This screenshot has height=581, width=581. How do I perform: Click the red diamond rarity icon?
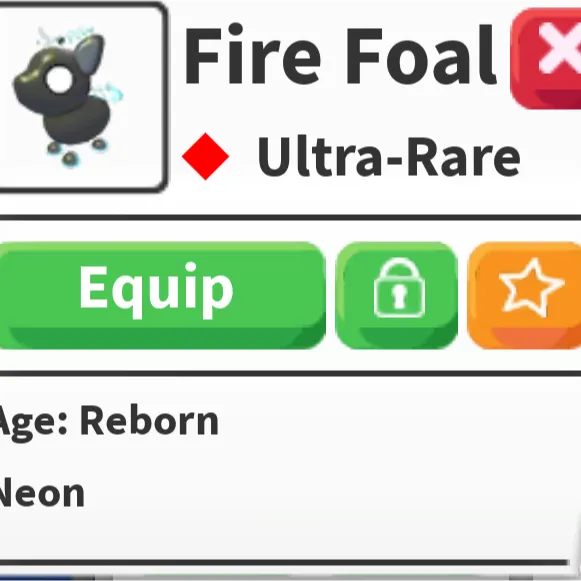pos(205,156)
